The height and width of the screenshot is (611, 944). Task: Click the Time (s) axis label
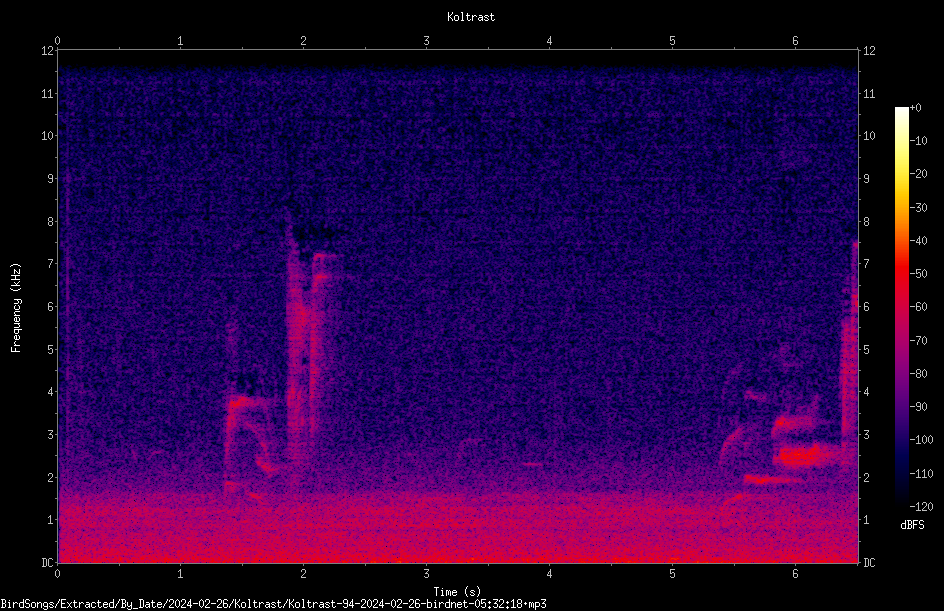[458, 592]
